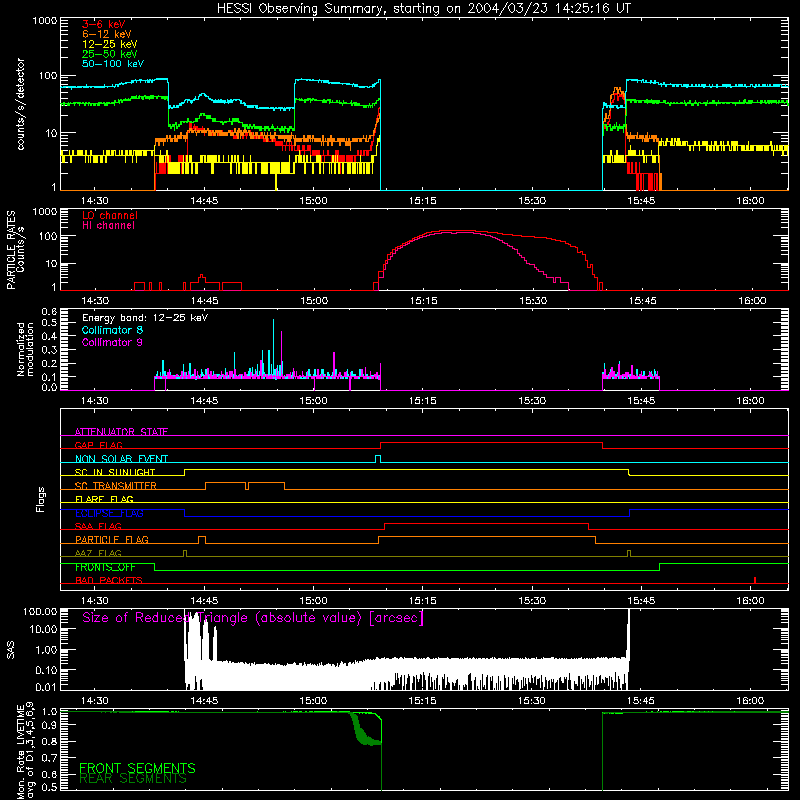Select the LO channel legend label

point(110,215)
